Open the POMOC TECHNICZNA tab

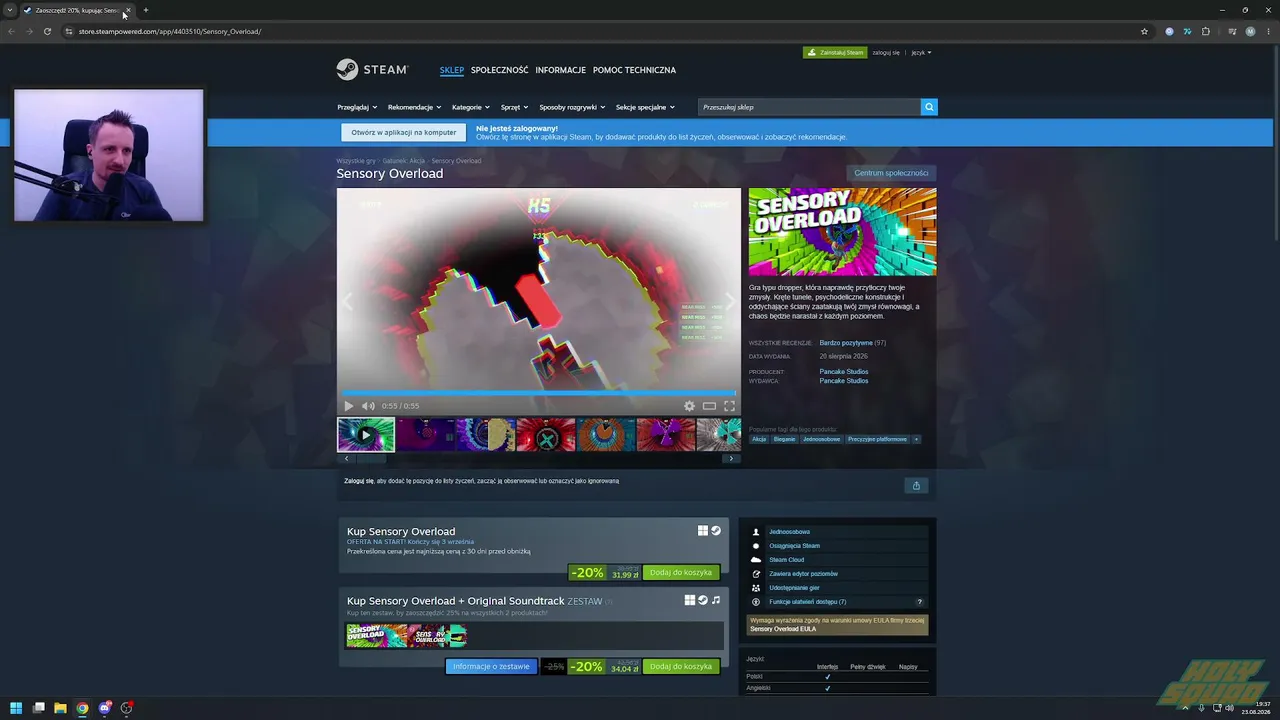pyautogui.click(x=635, y=70)
